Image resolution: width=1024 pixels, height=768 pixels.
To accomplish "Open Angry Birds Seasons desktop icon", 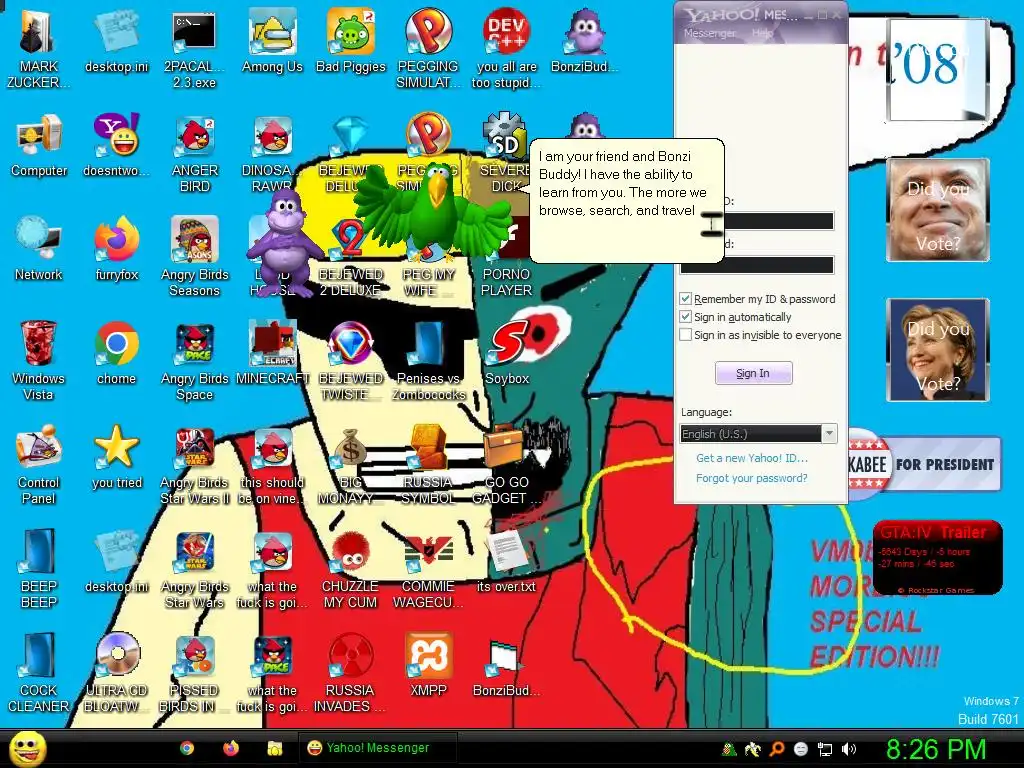I will pos(194,257).
